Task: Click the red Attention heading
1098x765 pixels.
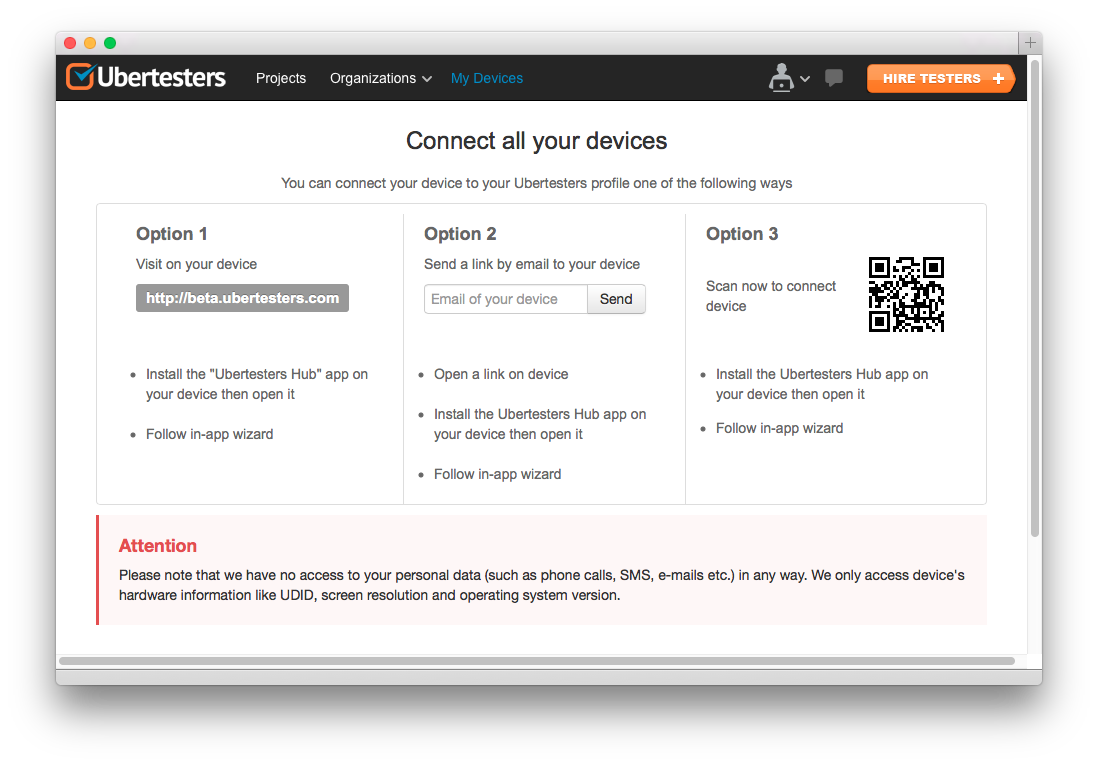Action: 158,546
